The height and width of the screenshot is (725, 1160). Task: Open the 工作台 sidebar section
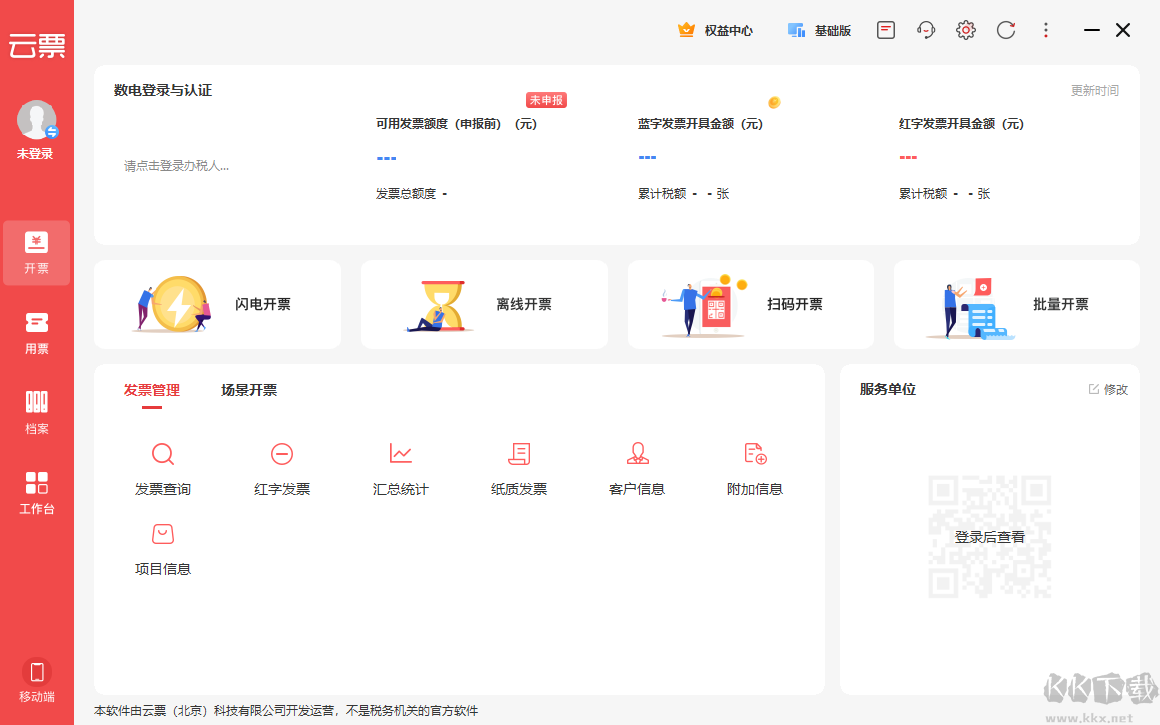36,493
